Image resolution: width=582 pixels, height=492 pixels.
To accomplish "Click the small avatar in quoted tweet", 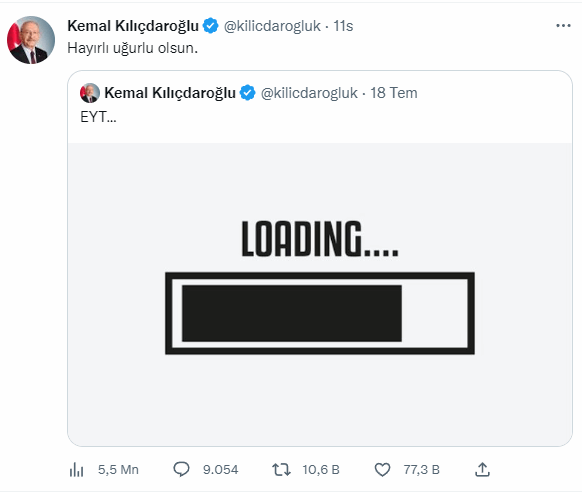I will pos(90,93).
